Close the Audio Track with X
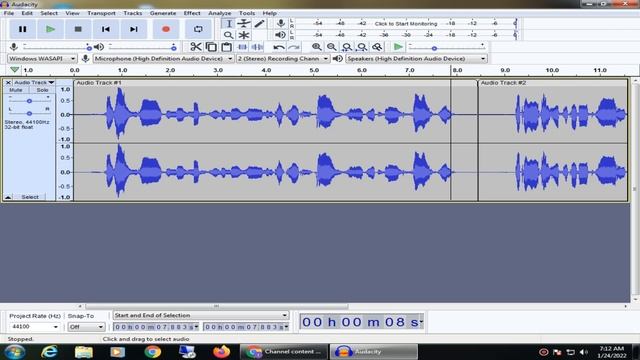 click(x=8, y=82)
